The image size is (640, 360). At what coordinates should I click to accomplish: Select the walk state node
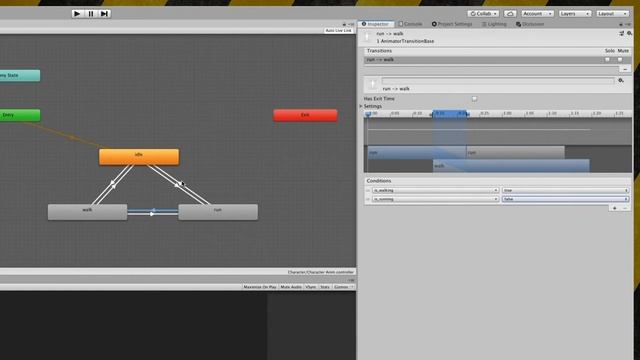click(x=87, y=212)
